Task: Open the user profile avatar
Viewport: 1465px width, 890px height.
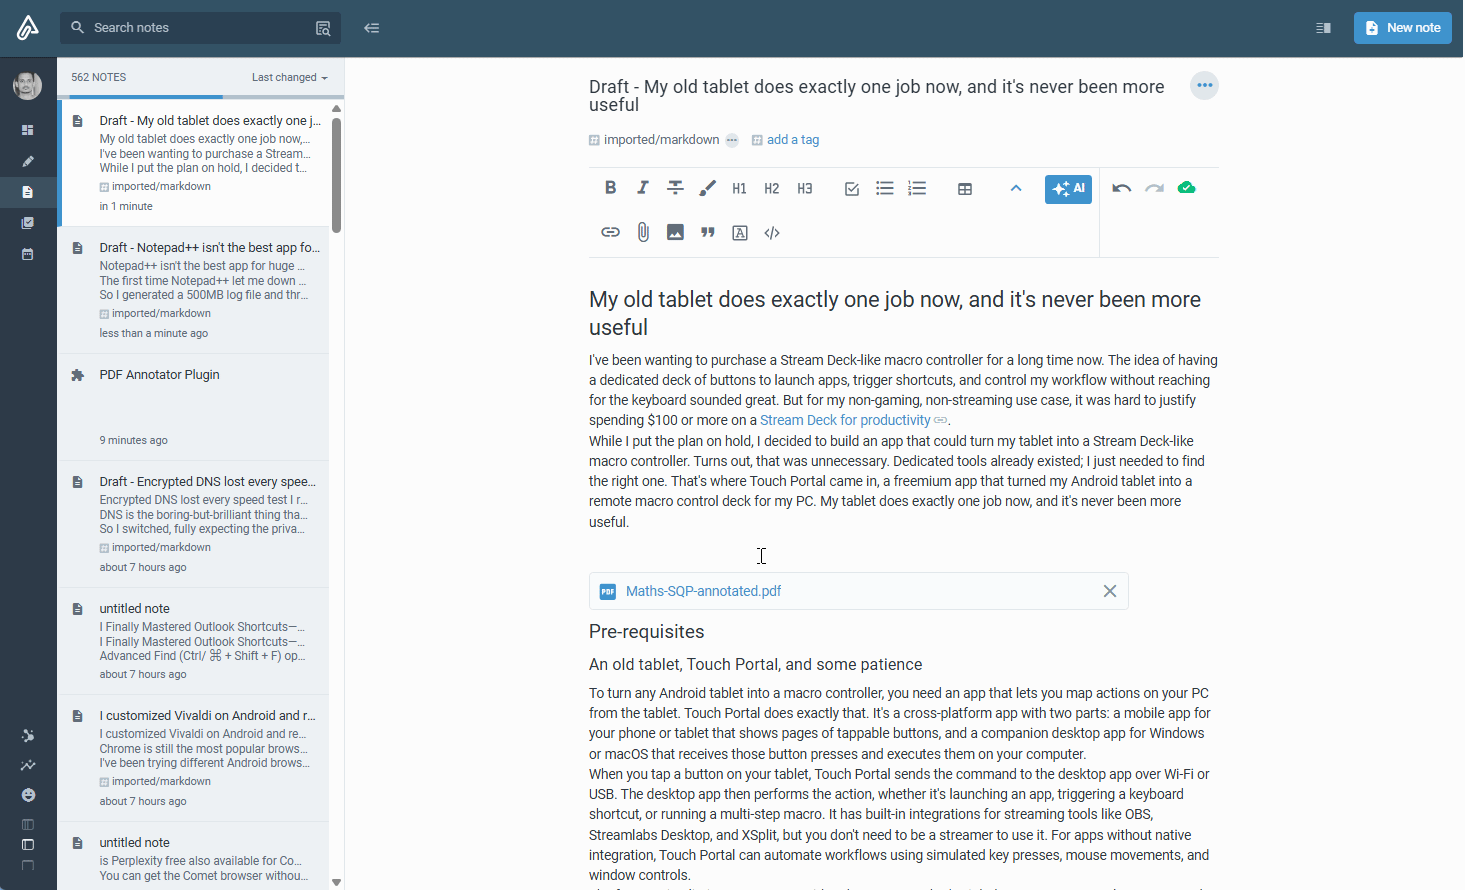Action: (x=28, y=86)
